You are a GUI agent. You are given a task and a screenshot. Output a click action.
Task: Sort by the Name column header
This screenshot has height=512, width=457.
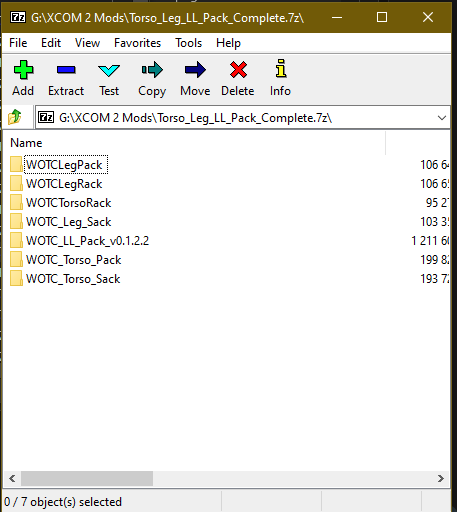(26, 143)
